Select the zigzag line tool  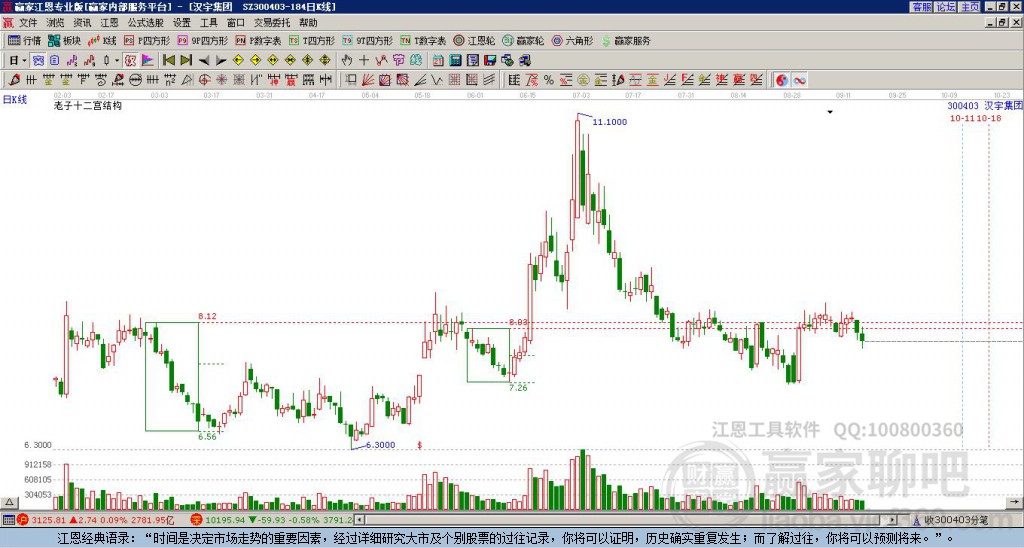(436, 80)
